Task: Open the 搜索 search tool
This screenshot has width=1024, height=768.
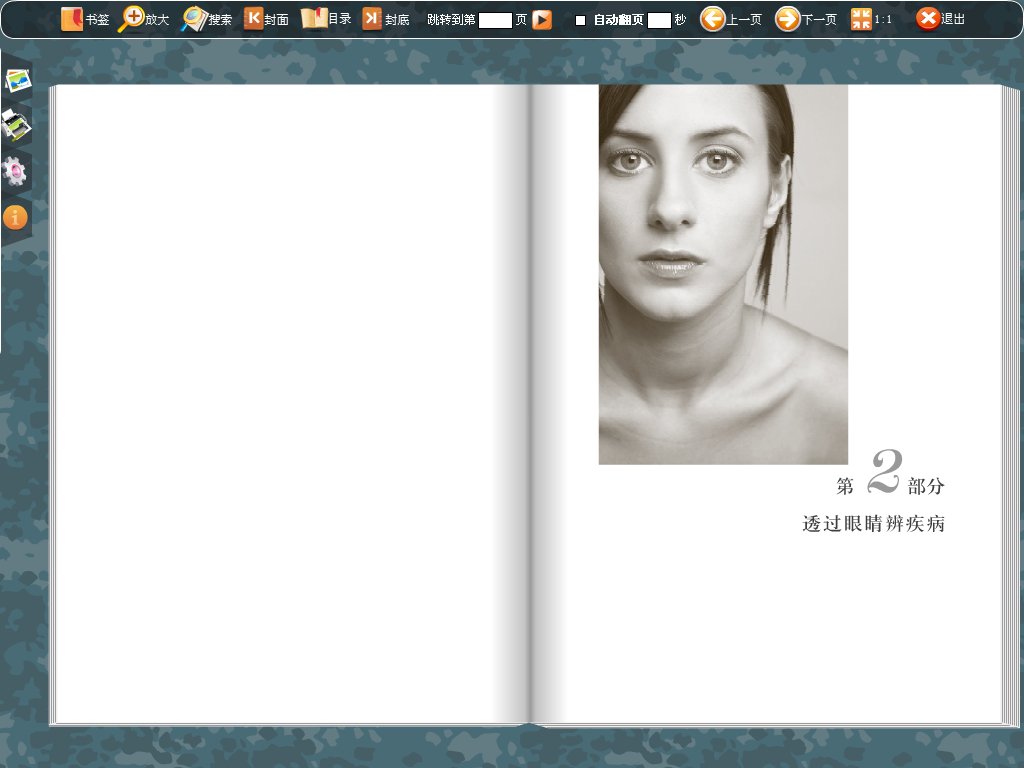Action: pyautogui.click(x=206, y=19)
